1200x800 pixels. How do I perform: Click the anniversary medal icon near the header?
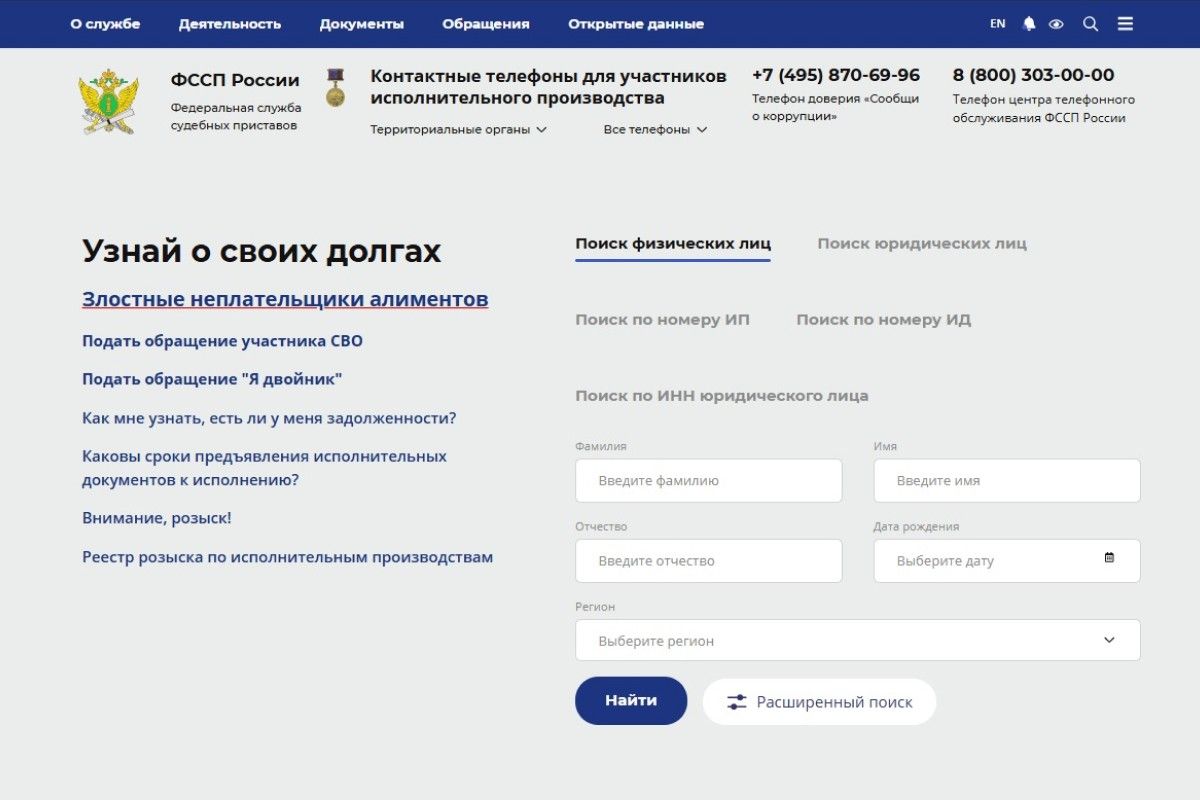[334, 90]
